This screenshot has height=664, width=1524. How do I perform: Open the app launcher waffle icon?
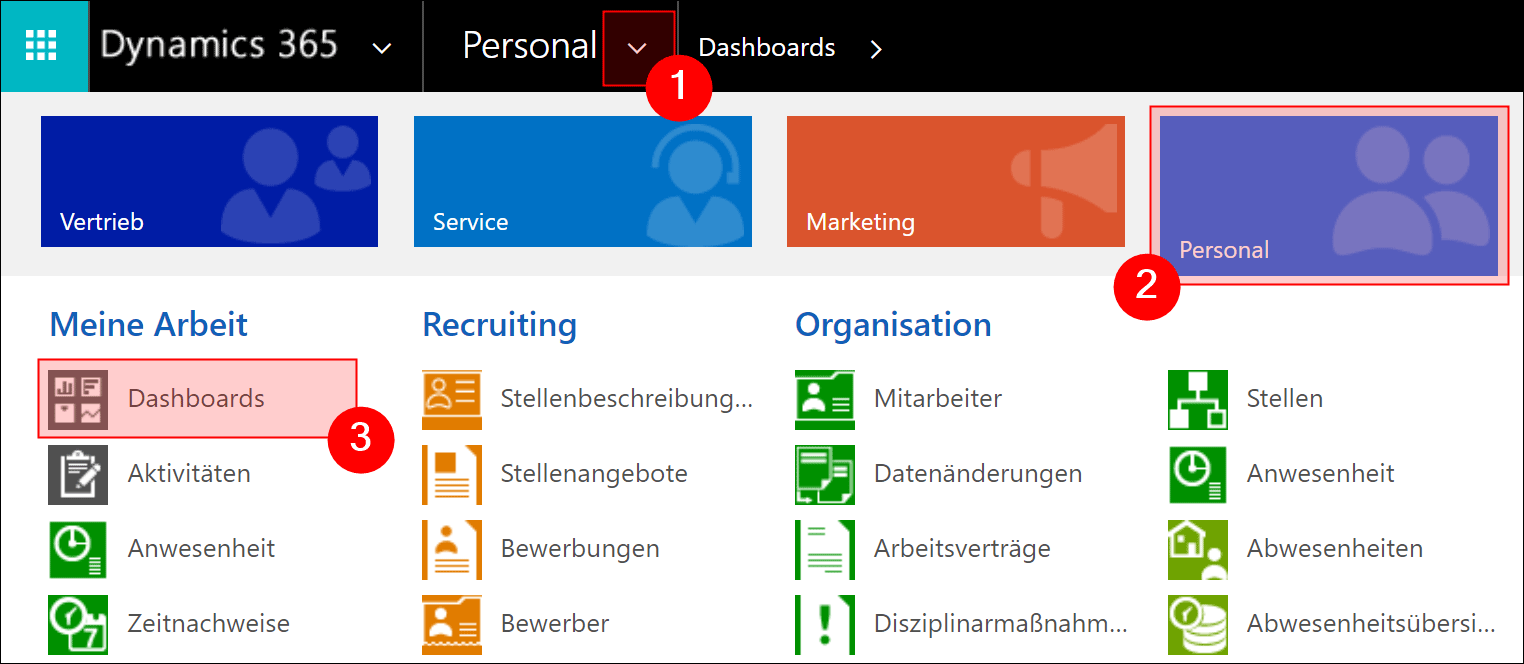(42, 46)
